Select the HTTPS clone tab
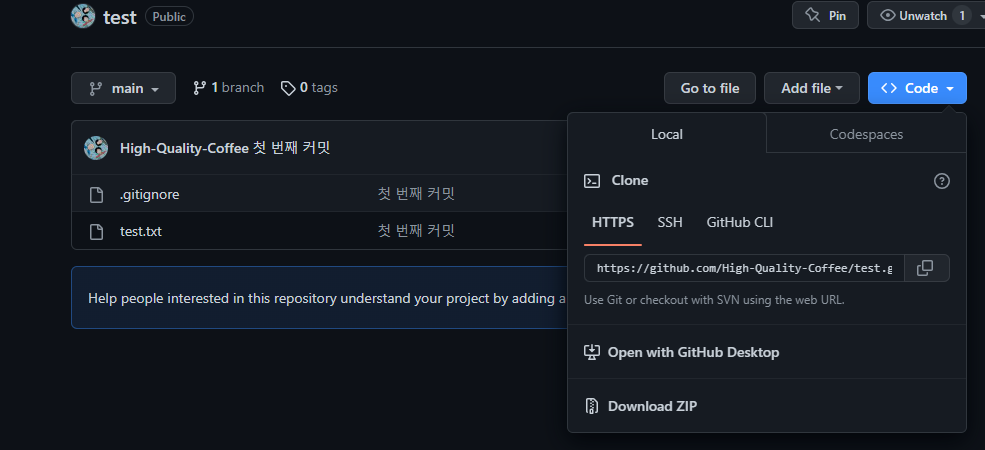Screen dimensions: 985x450 tap(612, 222)
